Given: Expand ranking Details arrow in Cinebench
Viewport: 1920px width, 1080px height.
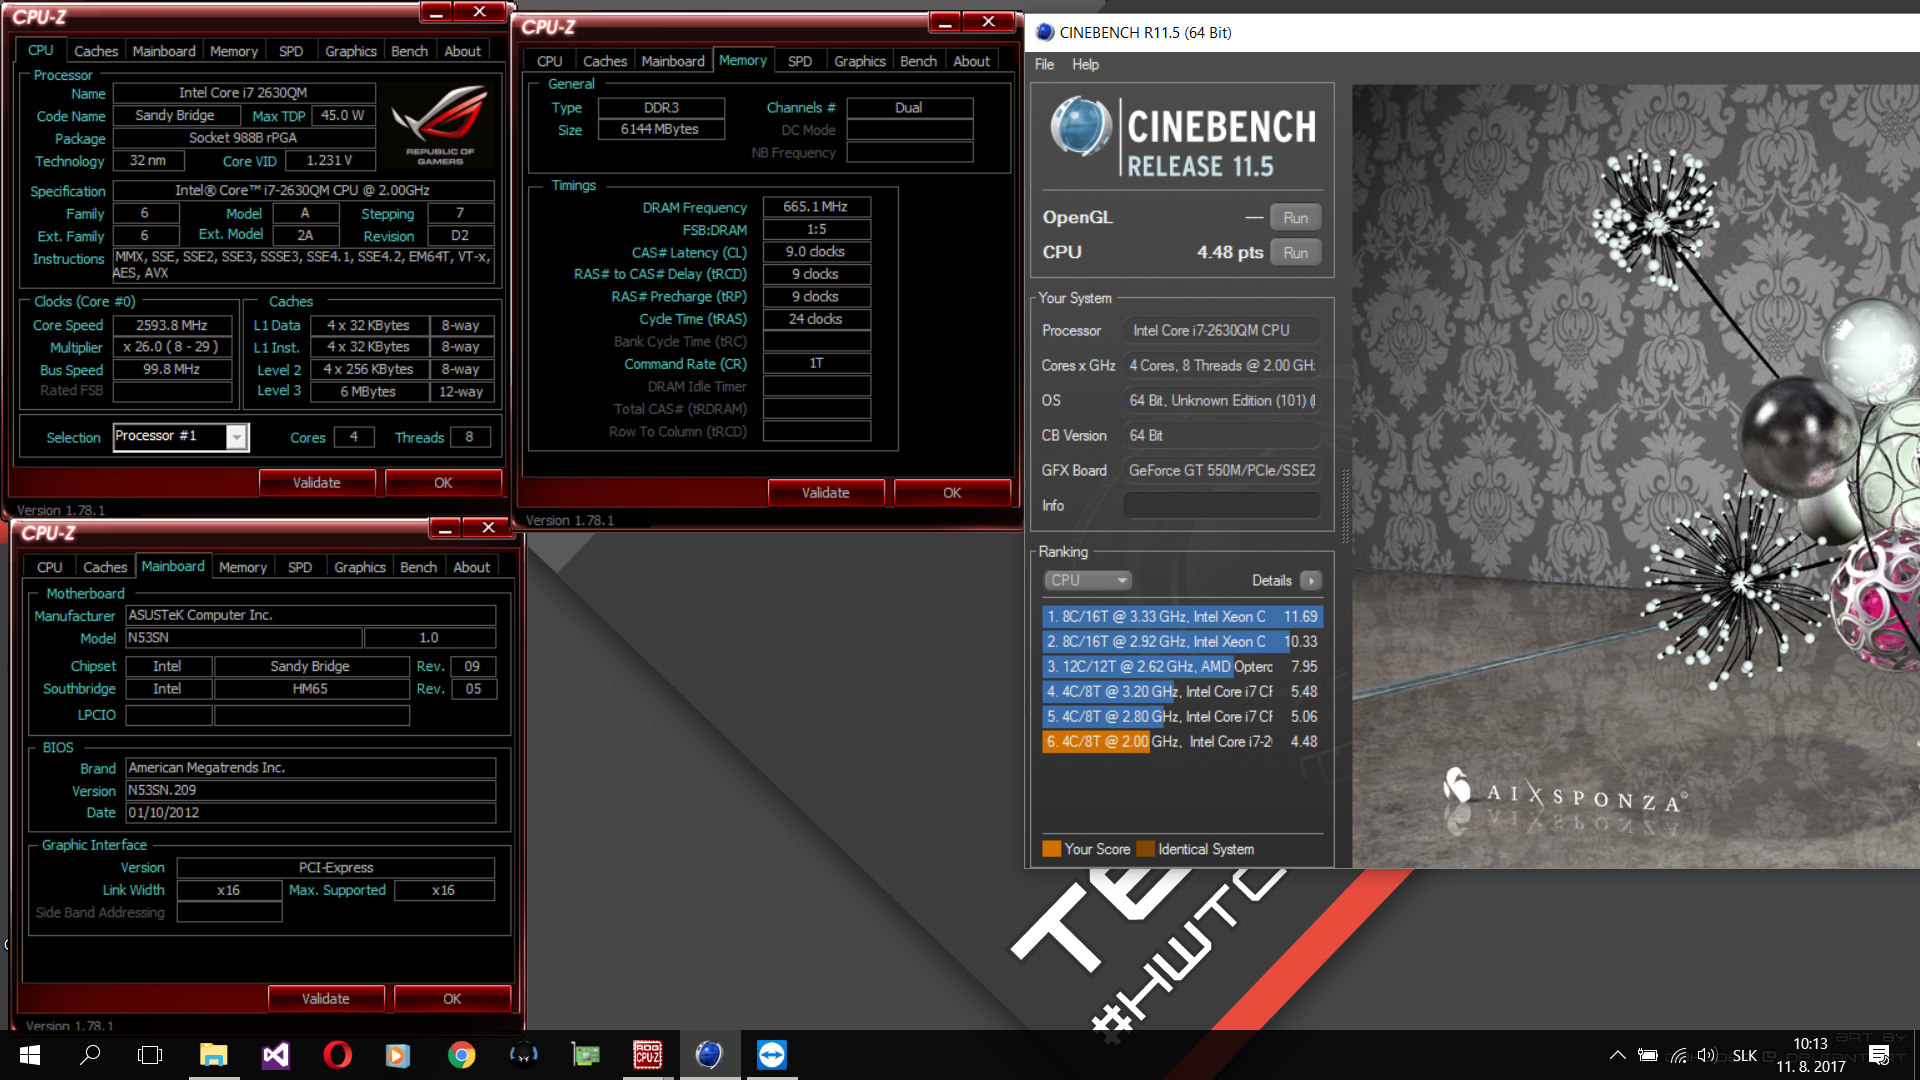Looking at the screenshot, I should [1311, 580].
